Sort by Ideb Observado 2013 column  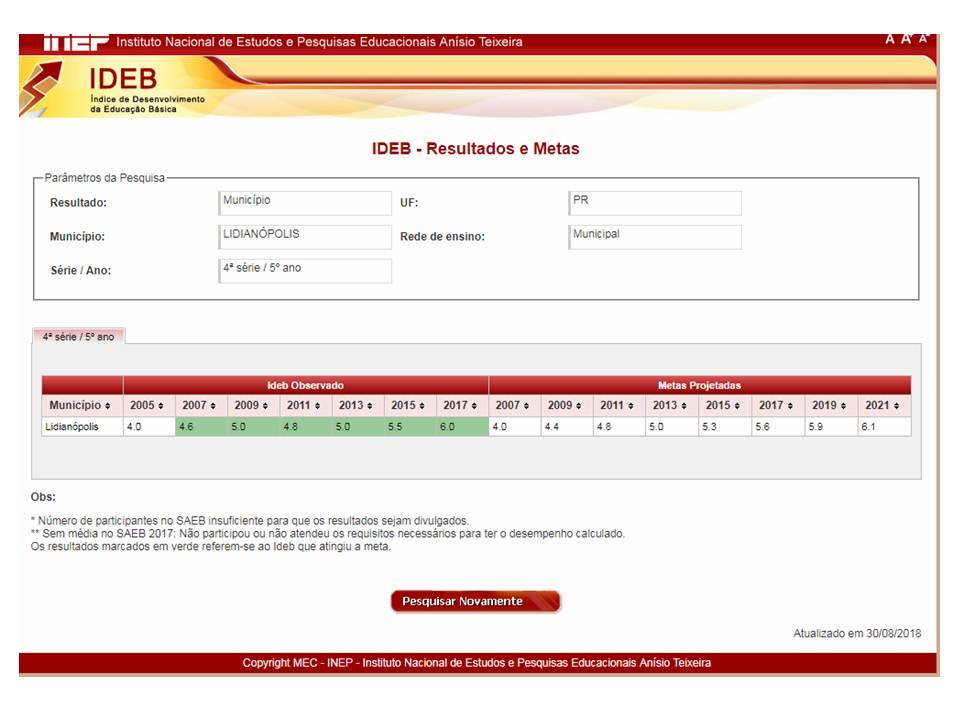tap(358, 405)
